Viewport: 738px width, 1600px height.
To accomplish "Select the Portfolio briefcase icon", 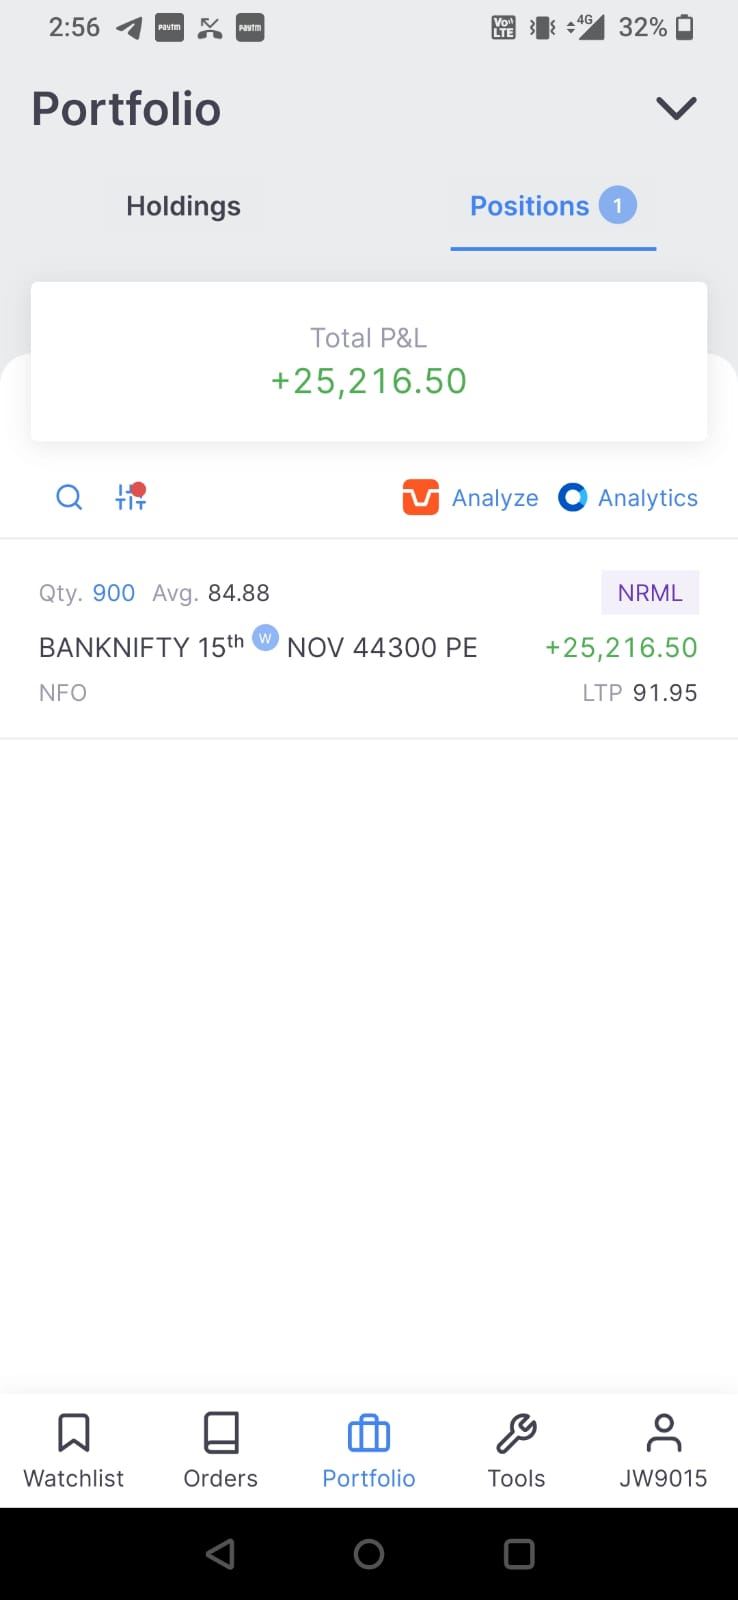I will 369,1433.
